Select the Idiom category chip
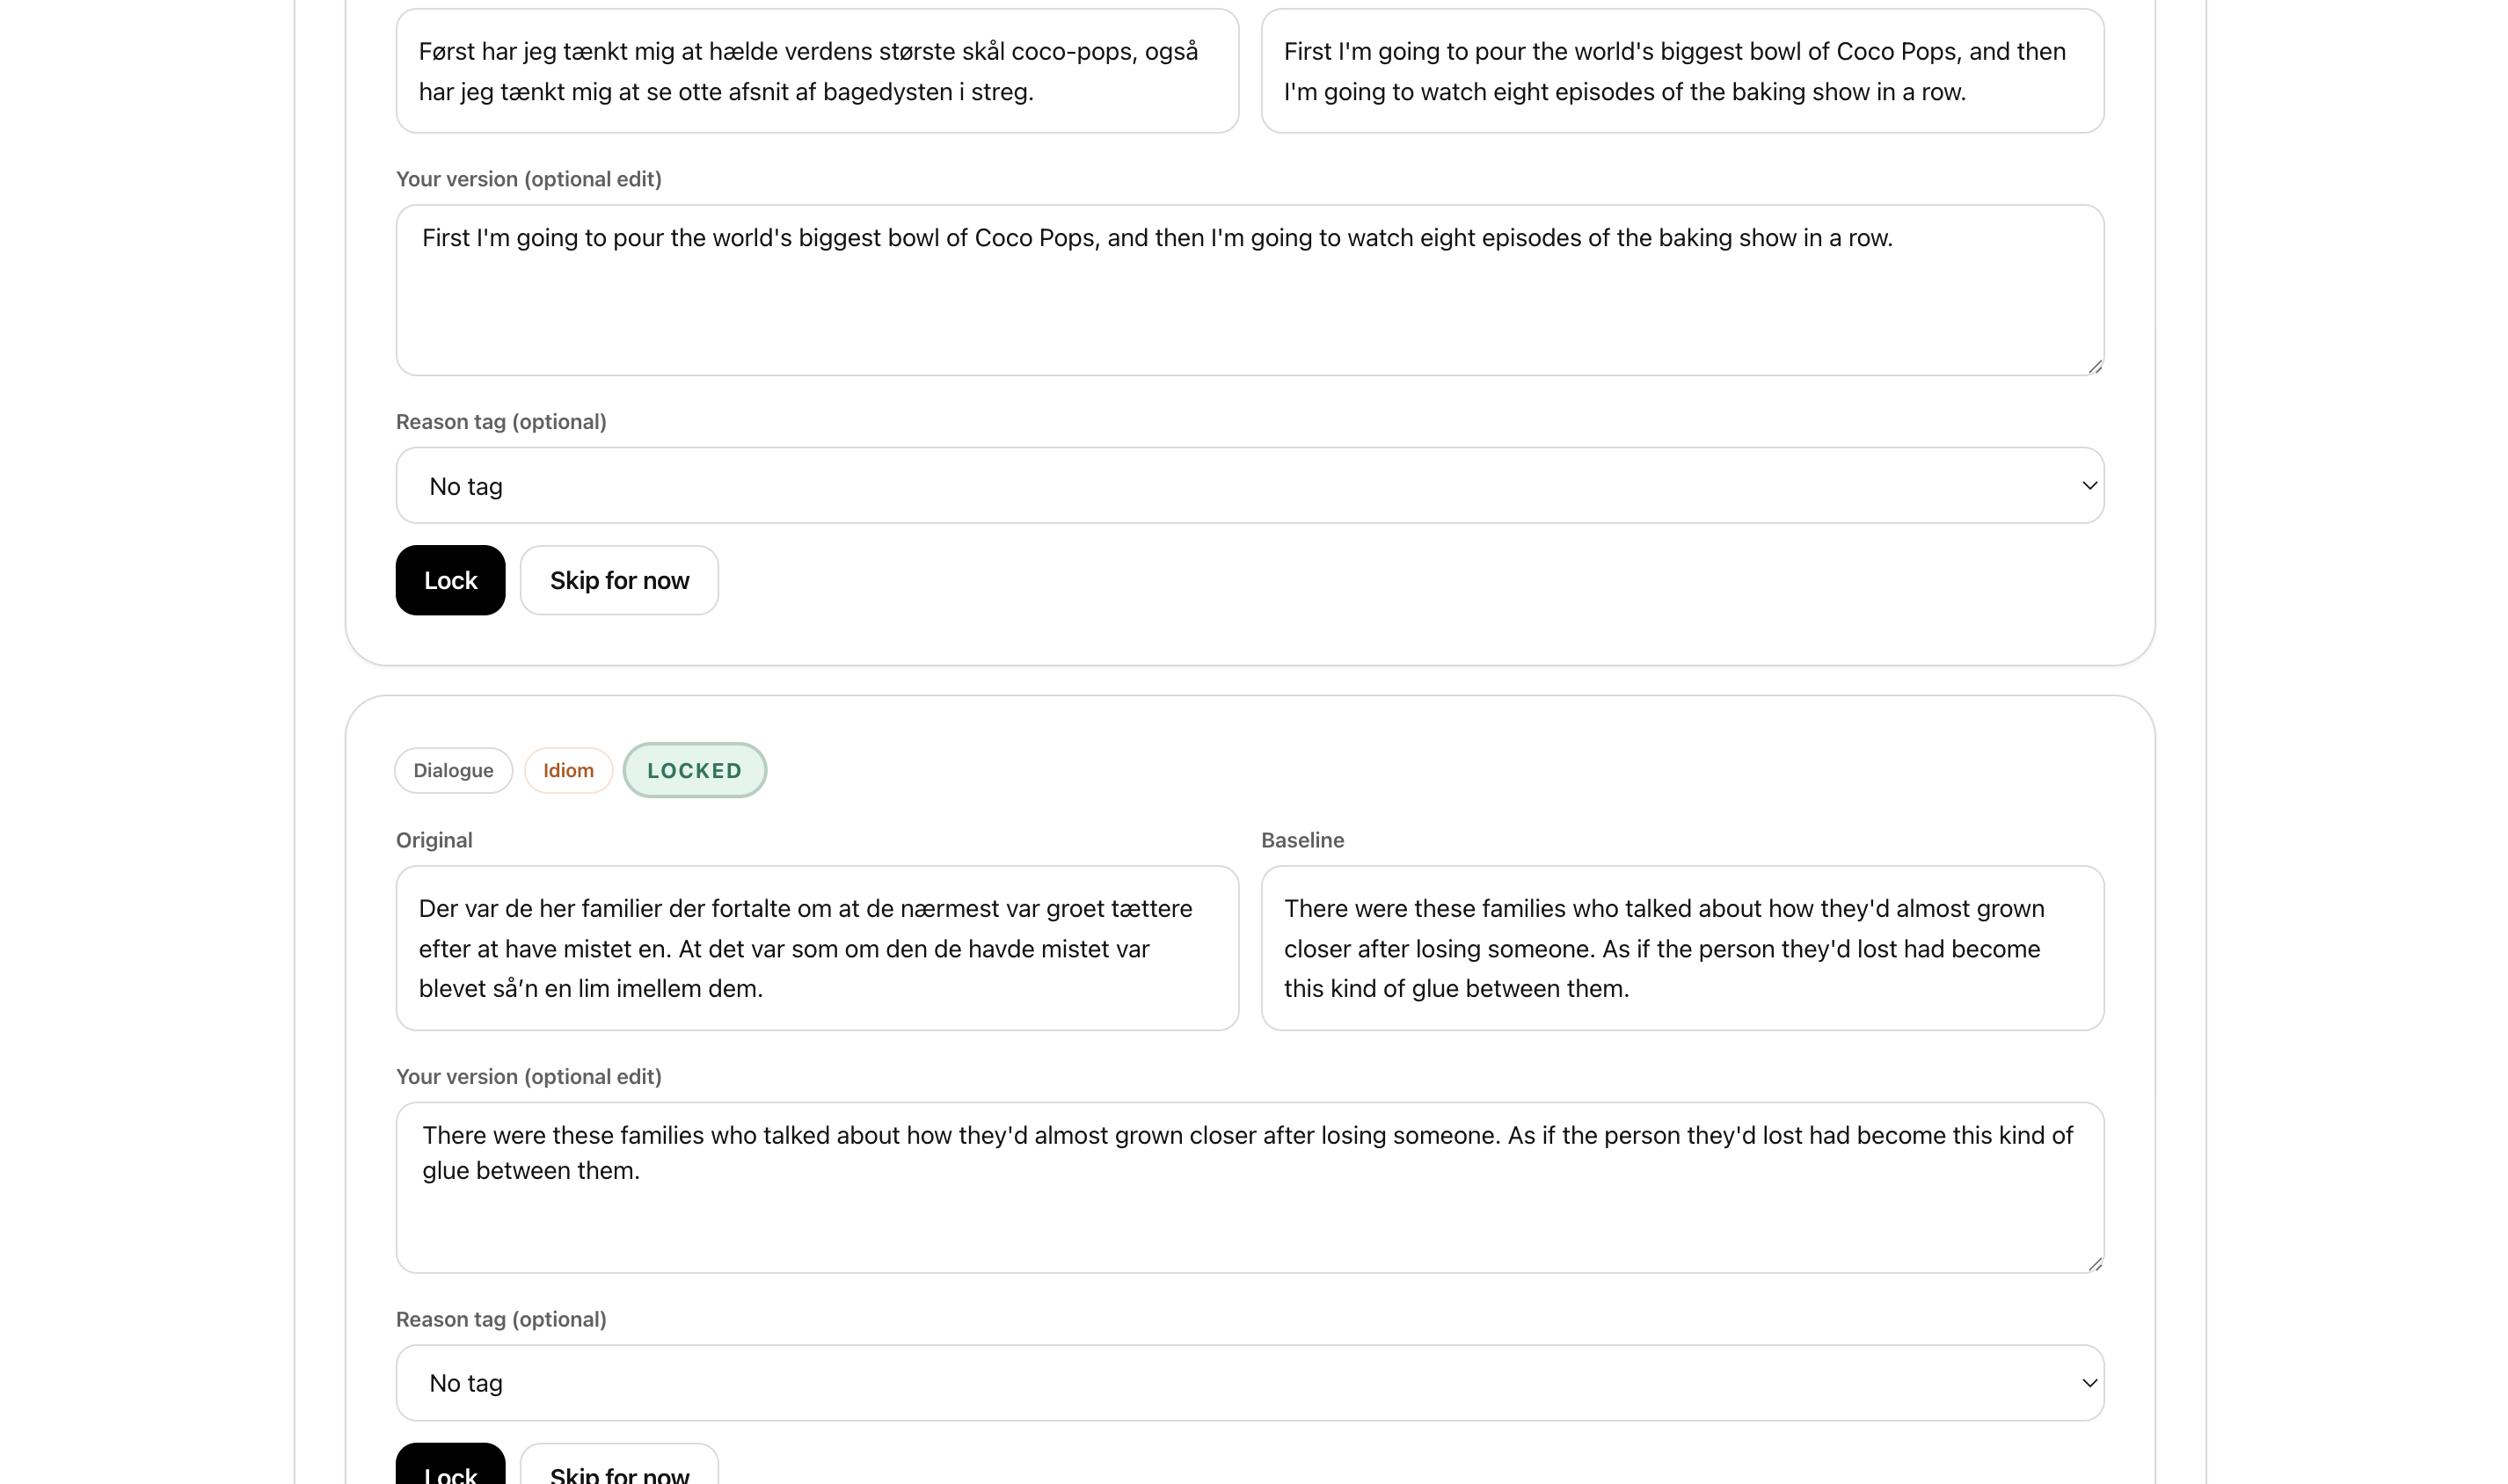Image resolution: width=2508 pixels, height=1484 pixels. 567,770
